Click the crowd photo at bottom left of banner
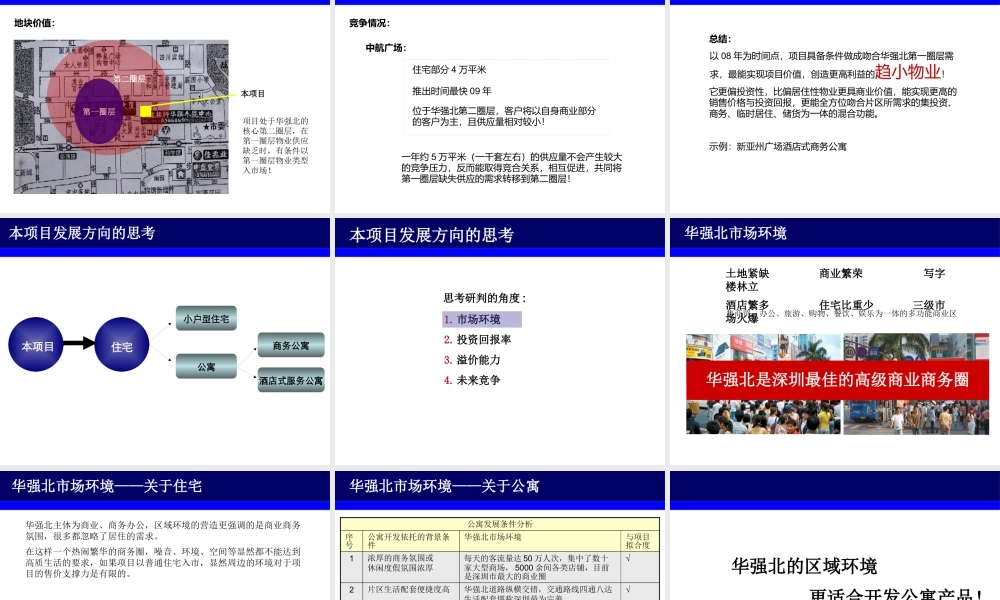 click(763, 417)
